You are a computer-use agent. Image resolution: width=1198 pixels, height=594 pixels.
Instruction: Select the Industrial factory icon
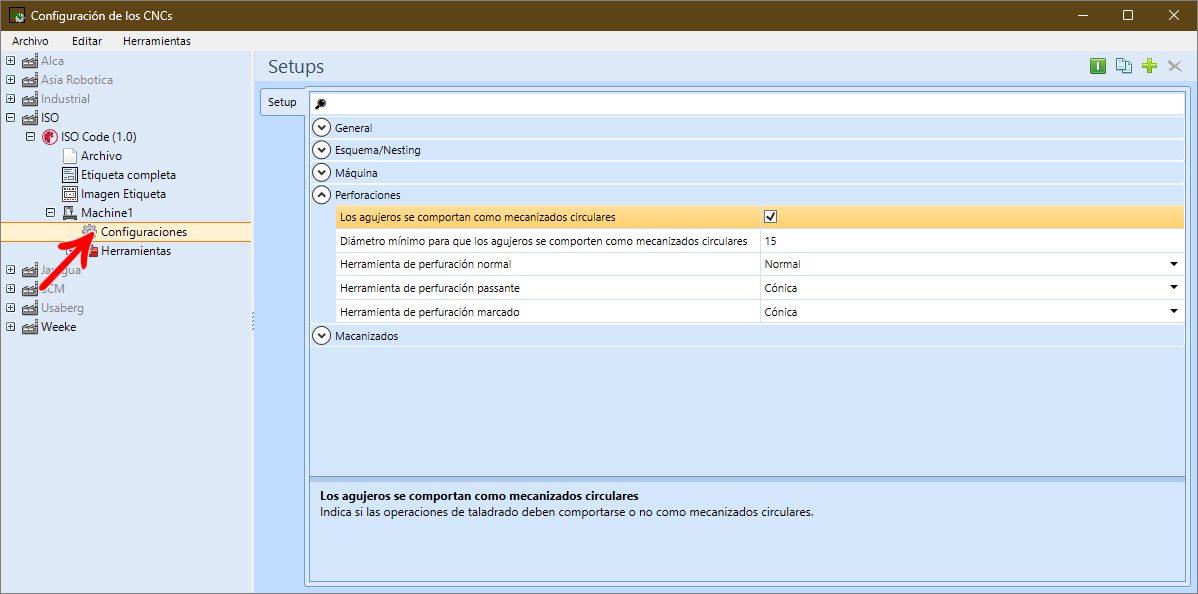[x=30, y=99]
